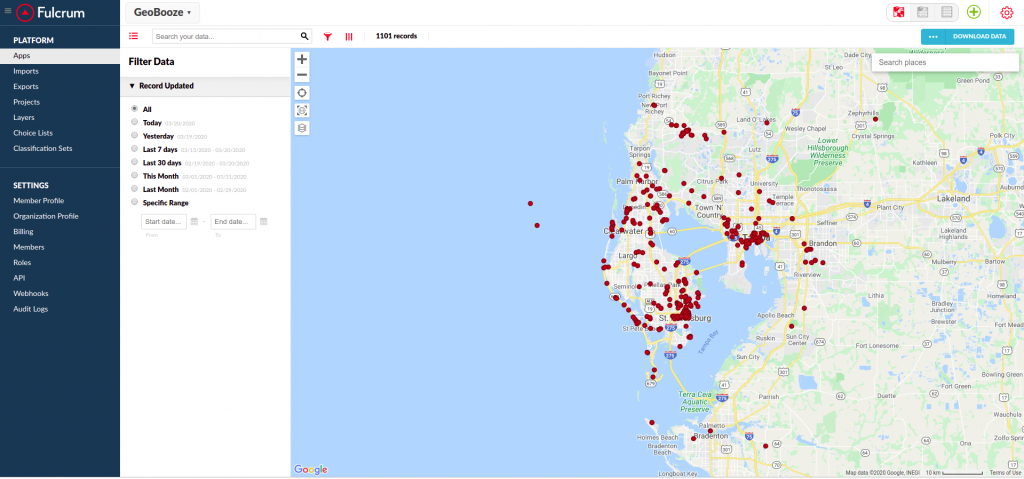Toggle the red list view icon
1024x479 pixels.
click(134, 36)
